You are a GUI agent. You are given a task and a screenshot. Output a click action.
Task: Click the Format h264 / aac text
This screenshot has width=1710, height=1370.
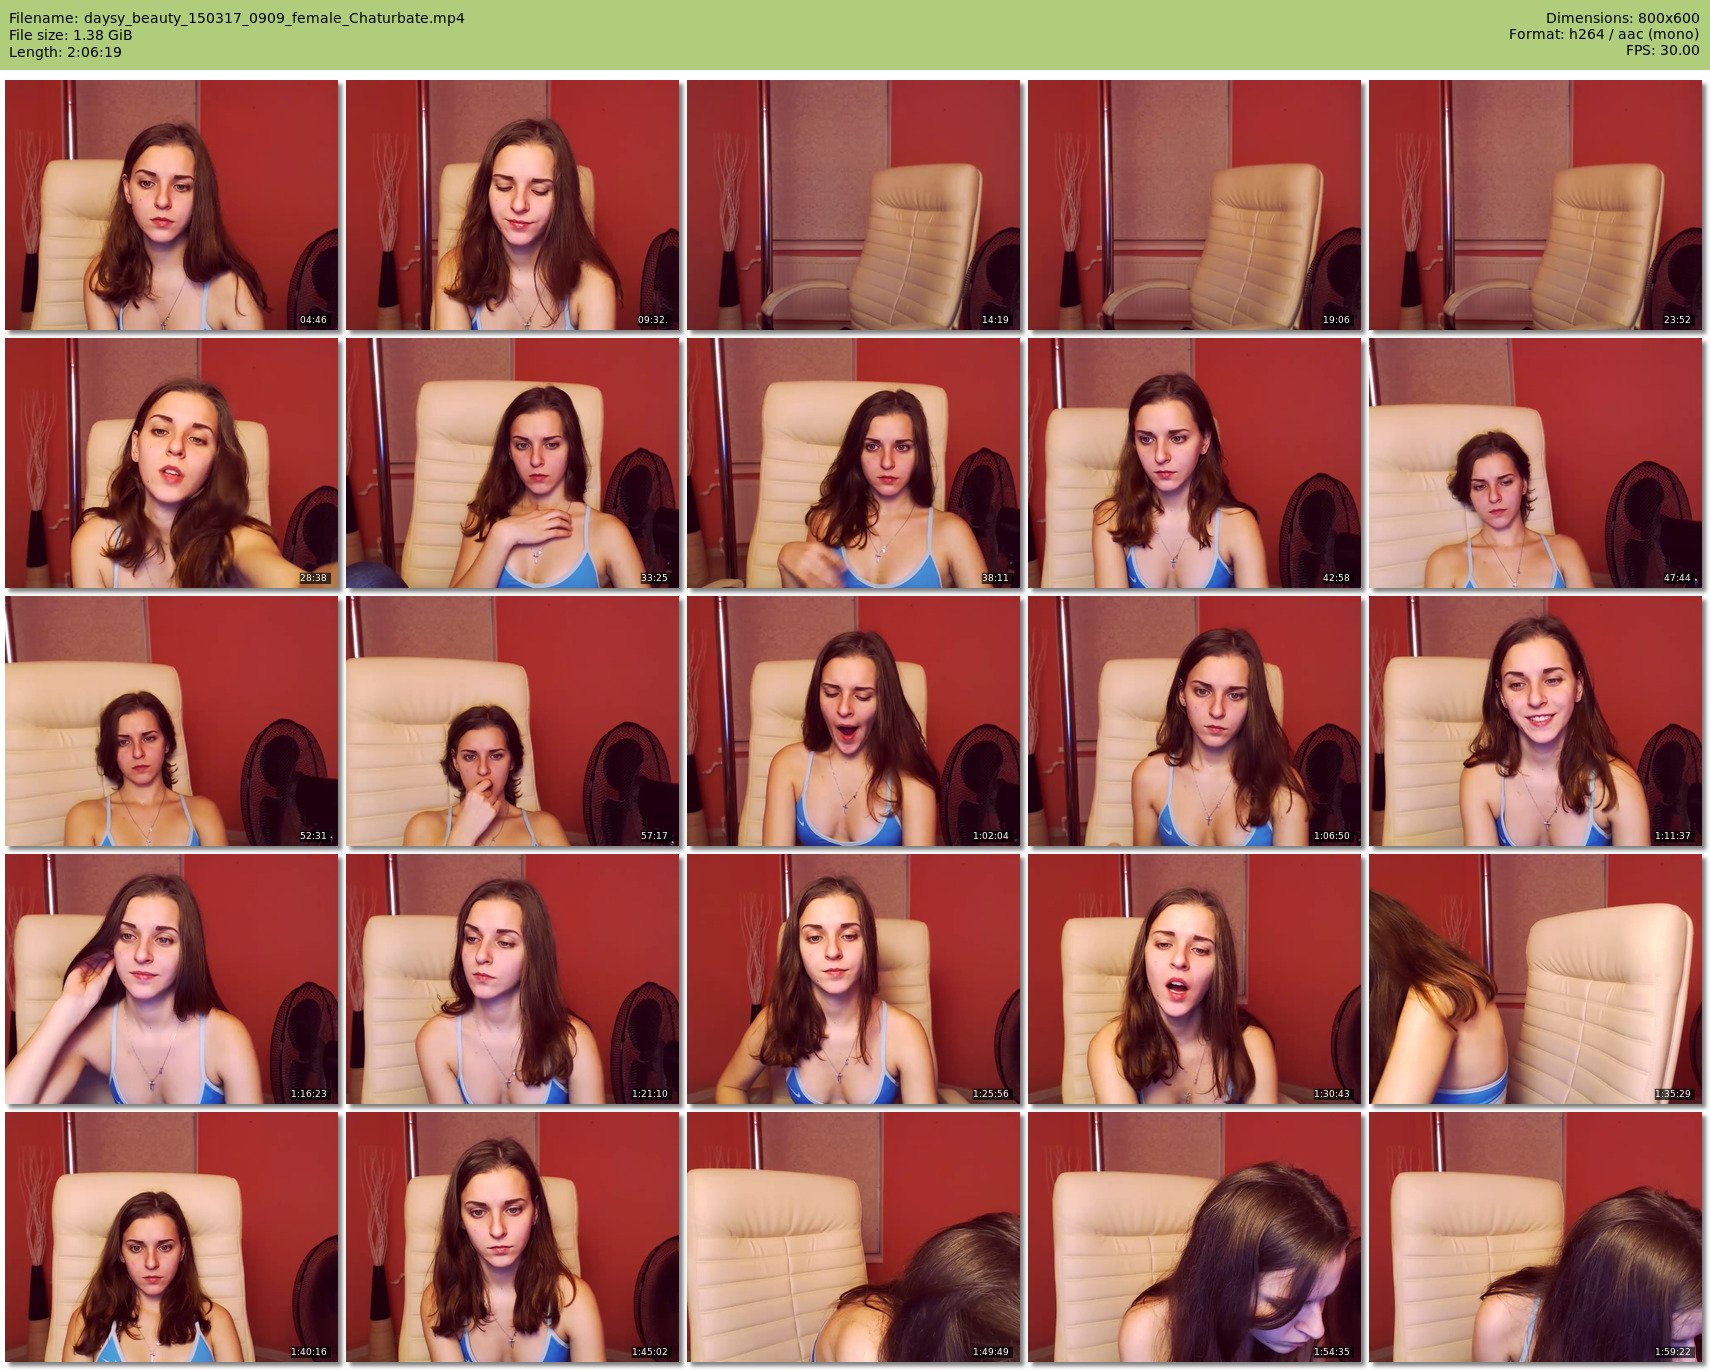pyautogui.click(x=1604, y=34)
